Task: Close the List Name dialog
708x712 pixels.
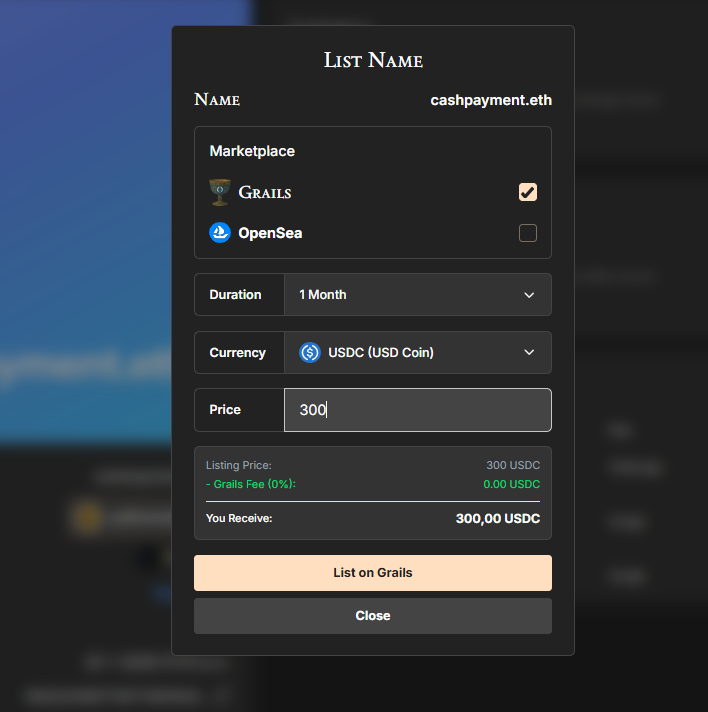Action: (373, 616)
